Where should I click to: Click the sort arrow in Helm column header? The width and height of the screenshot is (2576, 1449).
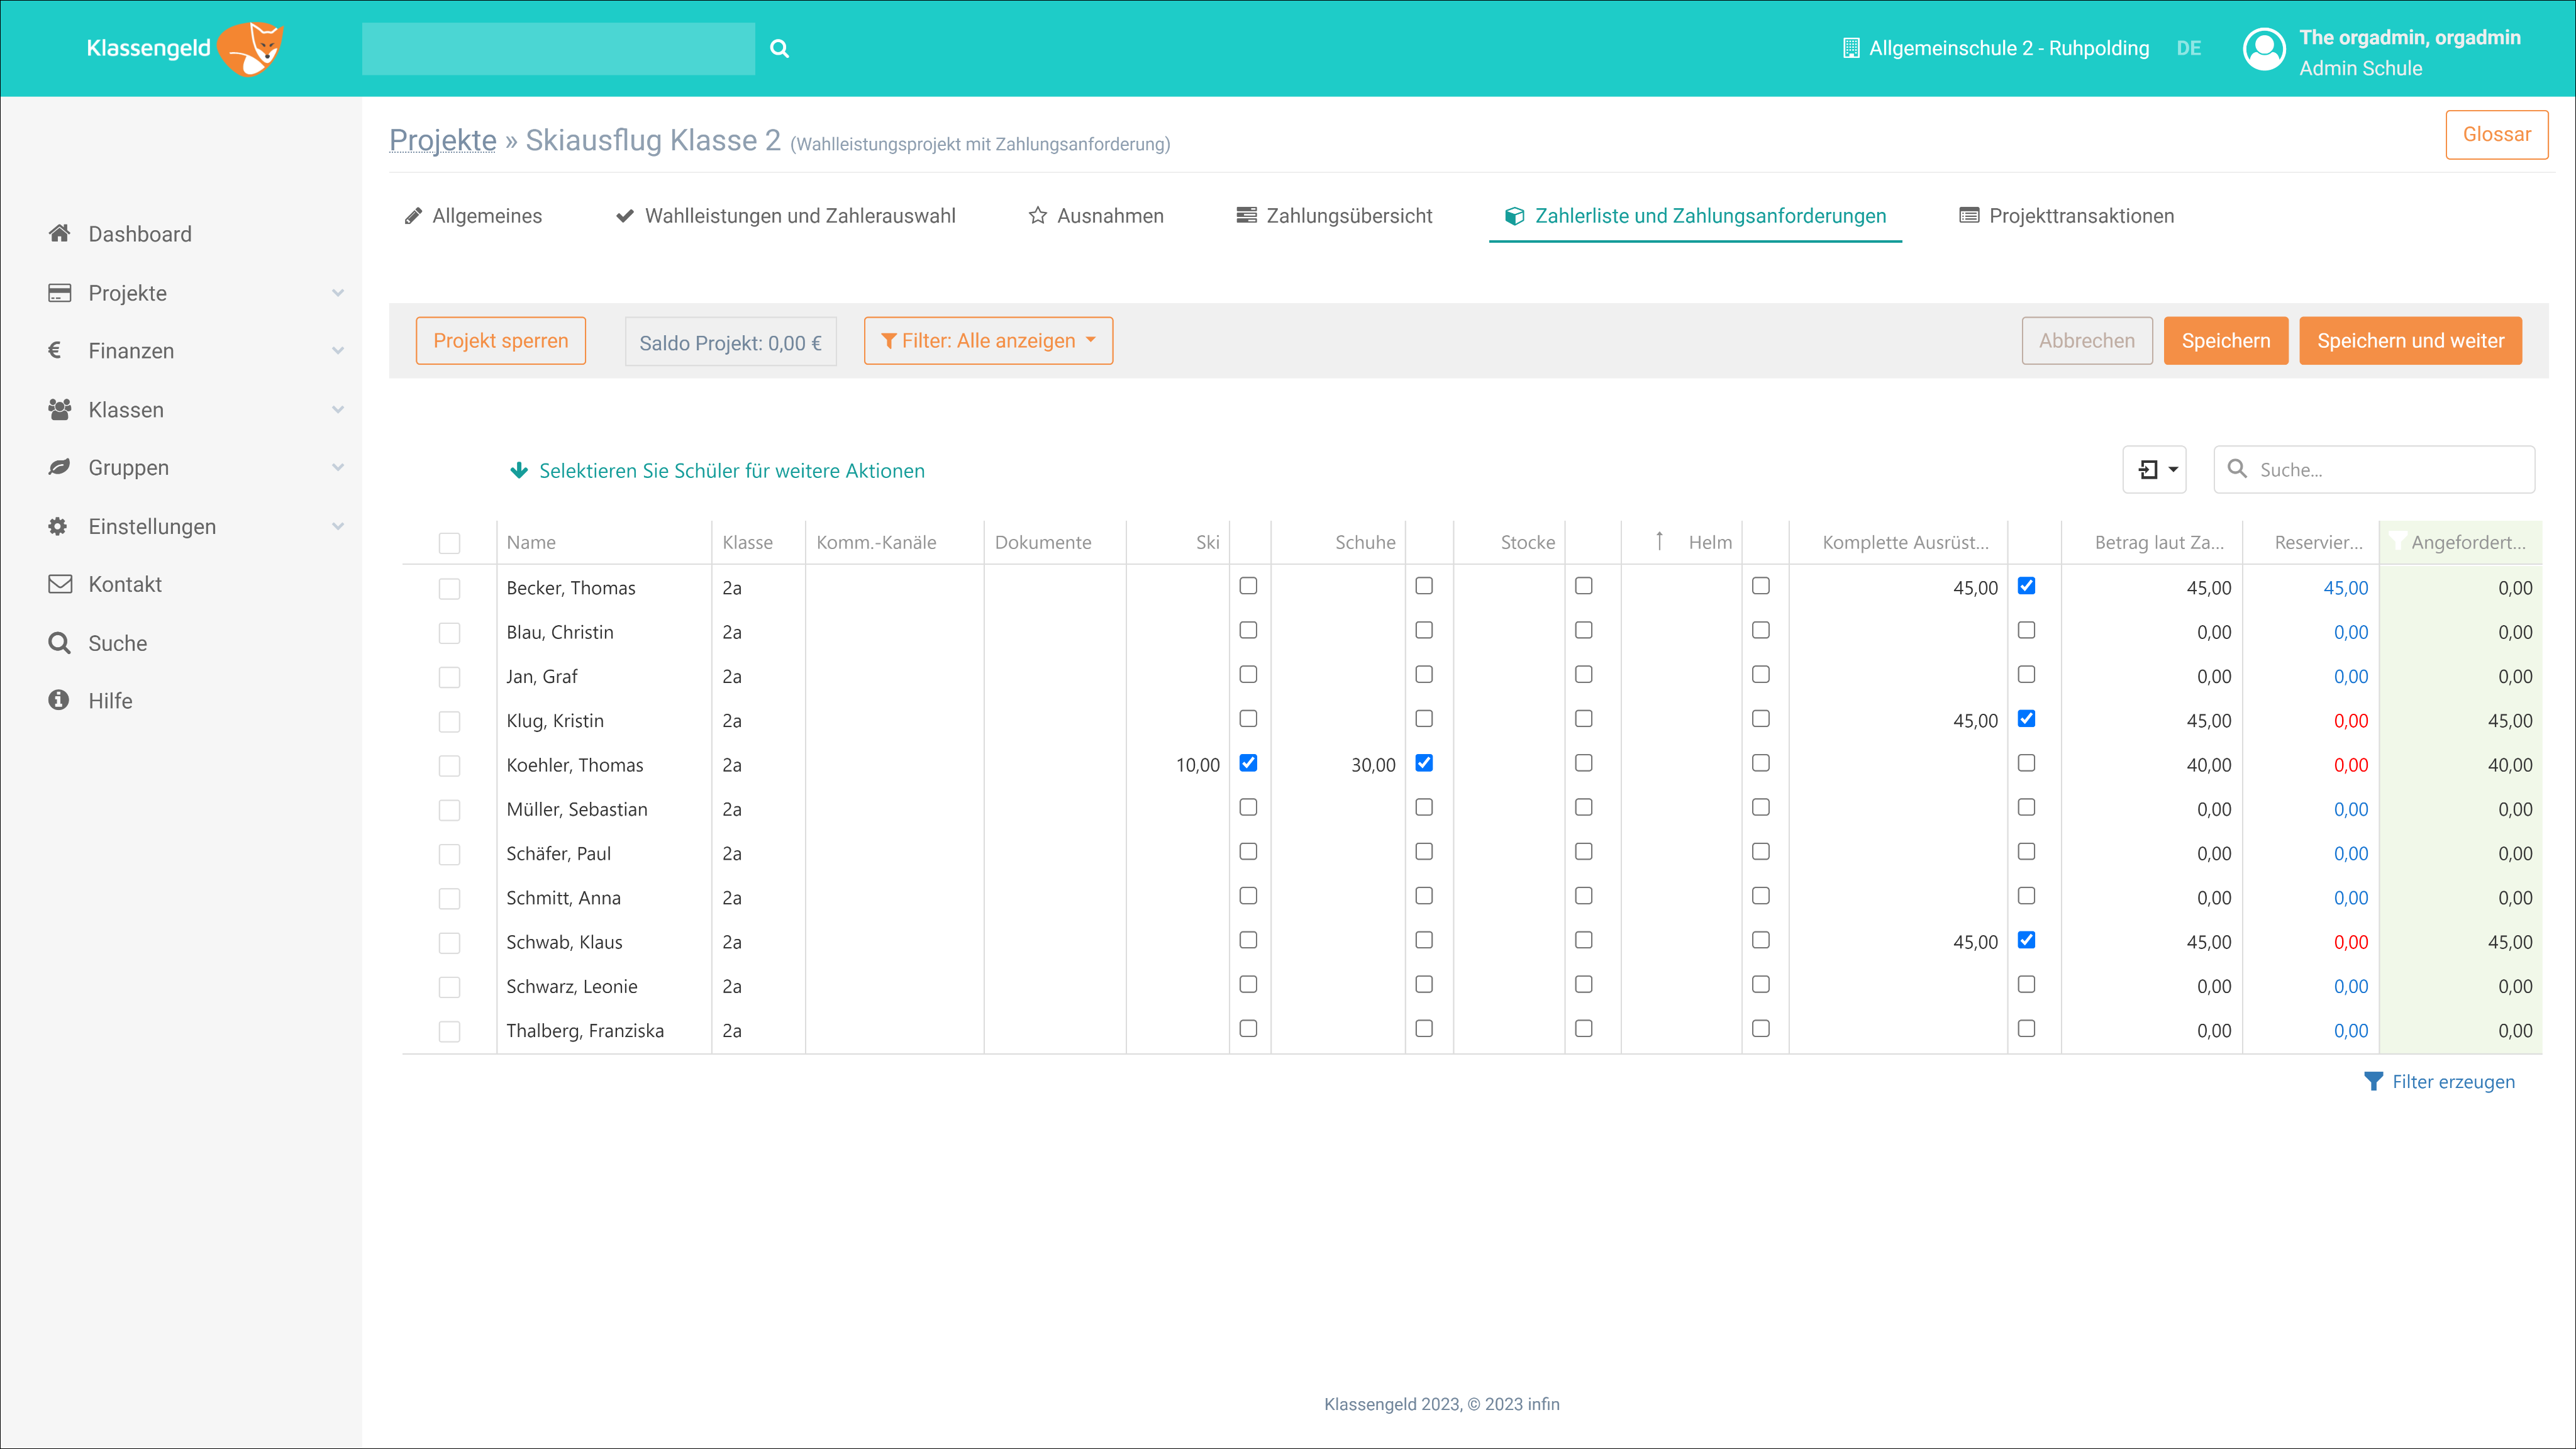pyautogui.click(x=1659, y=541)
